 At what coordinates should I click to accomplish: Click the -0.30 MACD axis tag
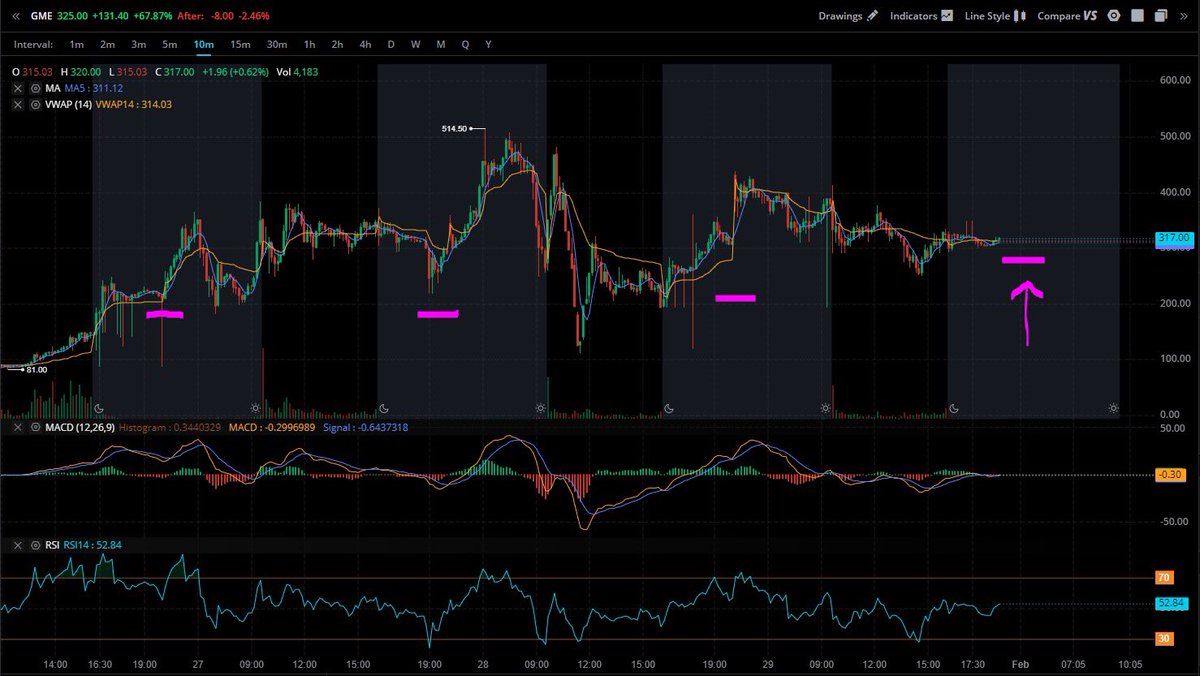coord(1170,475)
